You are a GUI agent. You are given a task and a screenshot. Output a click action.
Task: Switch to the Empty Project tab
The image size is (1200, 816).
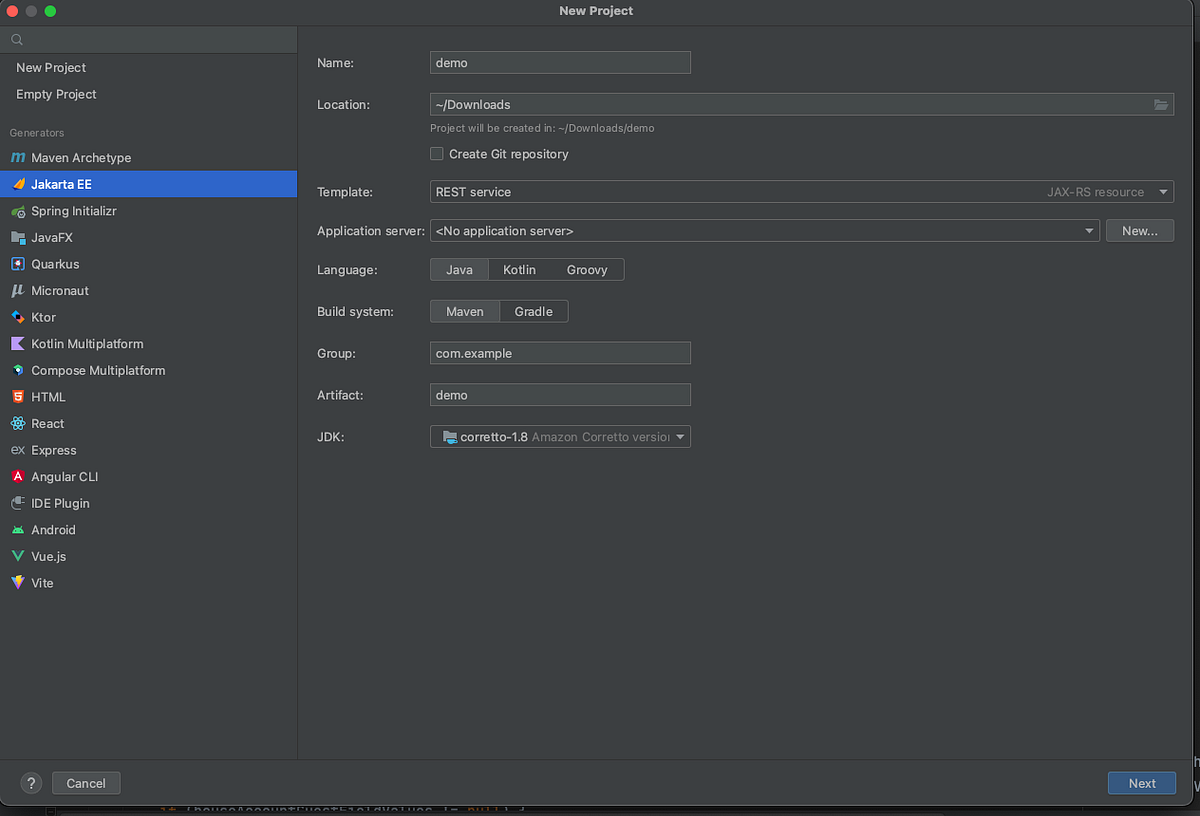[56, 94]
